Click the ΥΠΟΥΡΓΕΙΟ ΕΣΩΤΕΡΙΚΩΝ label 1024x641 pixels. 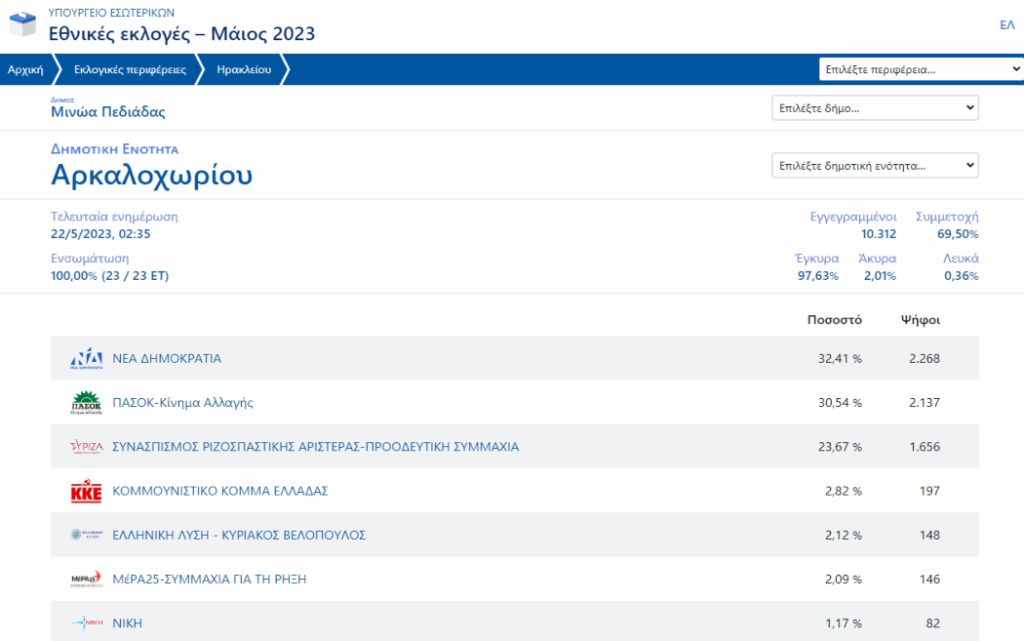[112, 12]
